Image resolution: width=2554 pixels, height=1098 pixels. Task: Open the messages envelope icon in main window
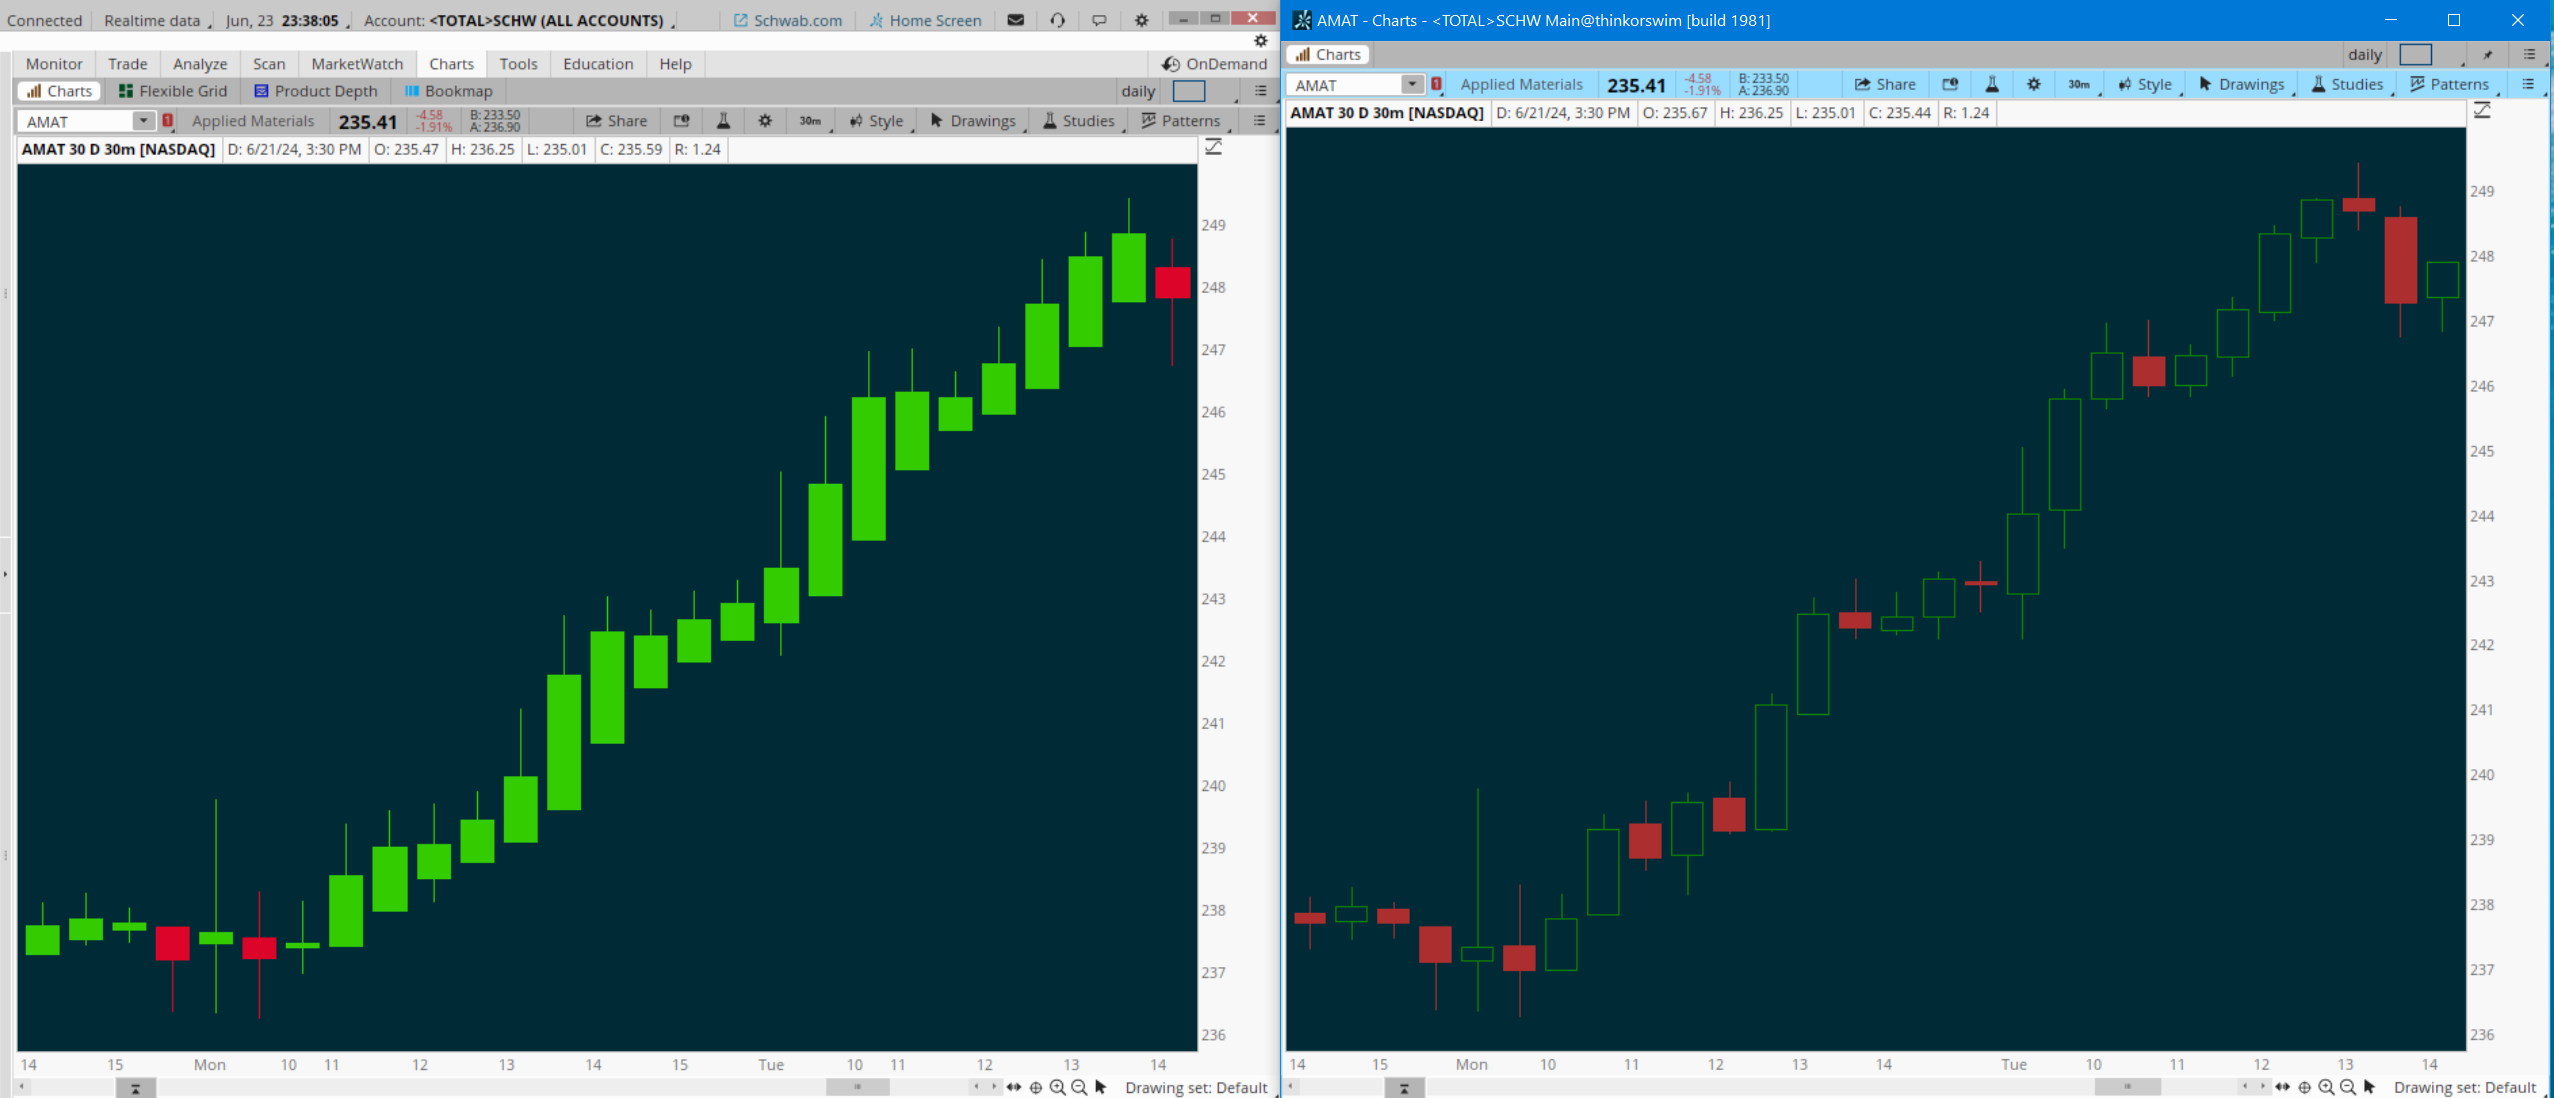(1016, 20)
